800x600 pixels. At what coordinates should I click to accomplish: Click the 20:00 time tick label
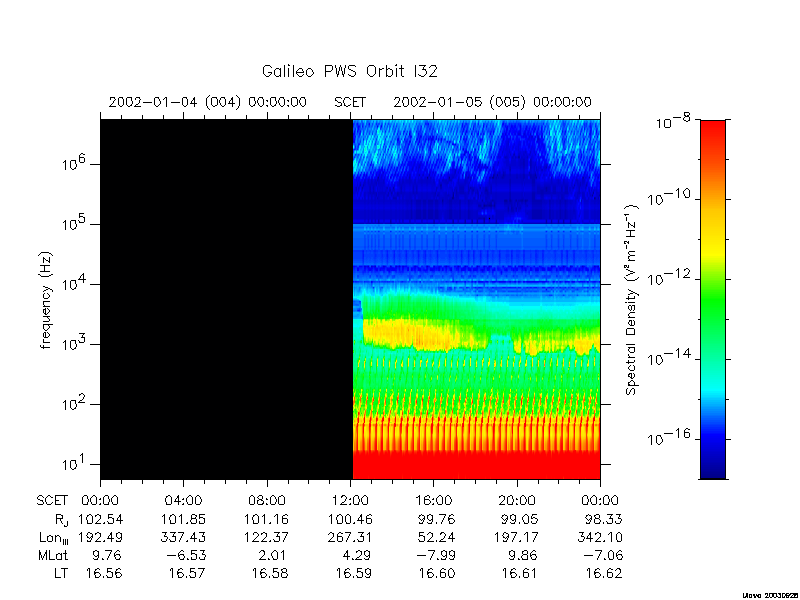tap(517, 501)
